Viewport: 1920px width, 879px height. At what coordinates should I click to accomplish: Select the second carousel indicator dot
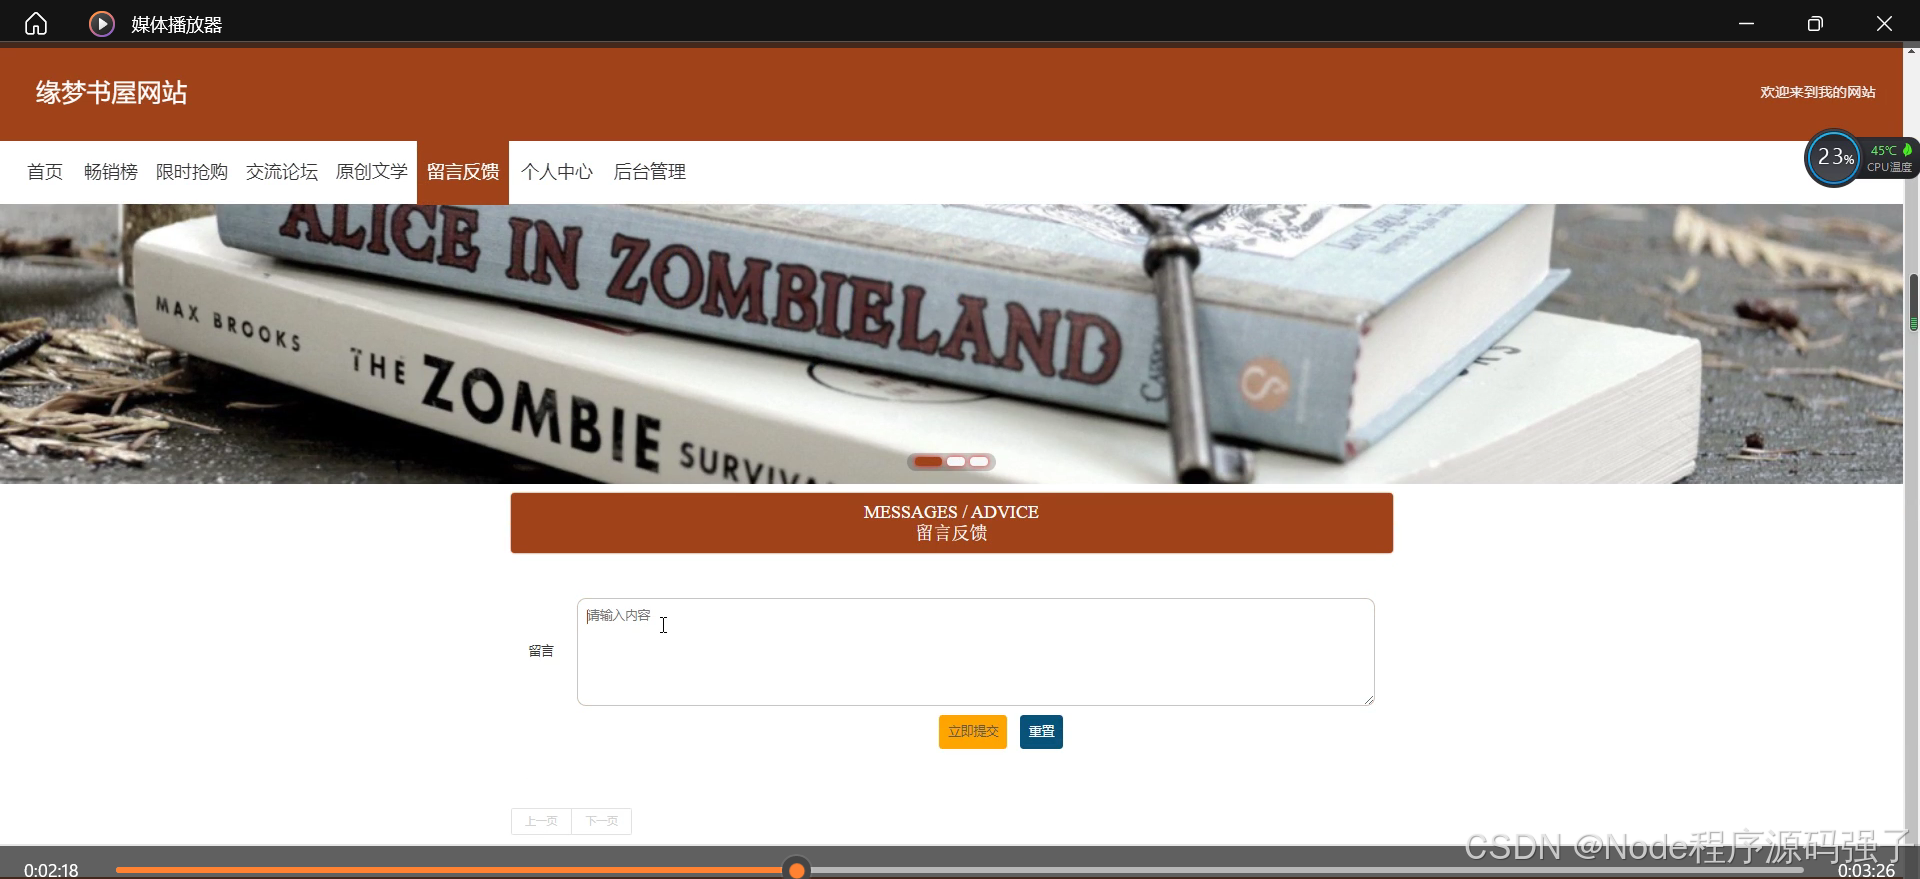[956, 462]
